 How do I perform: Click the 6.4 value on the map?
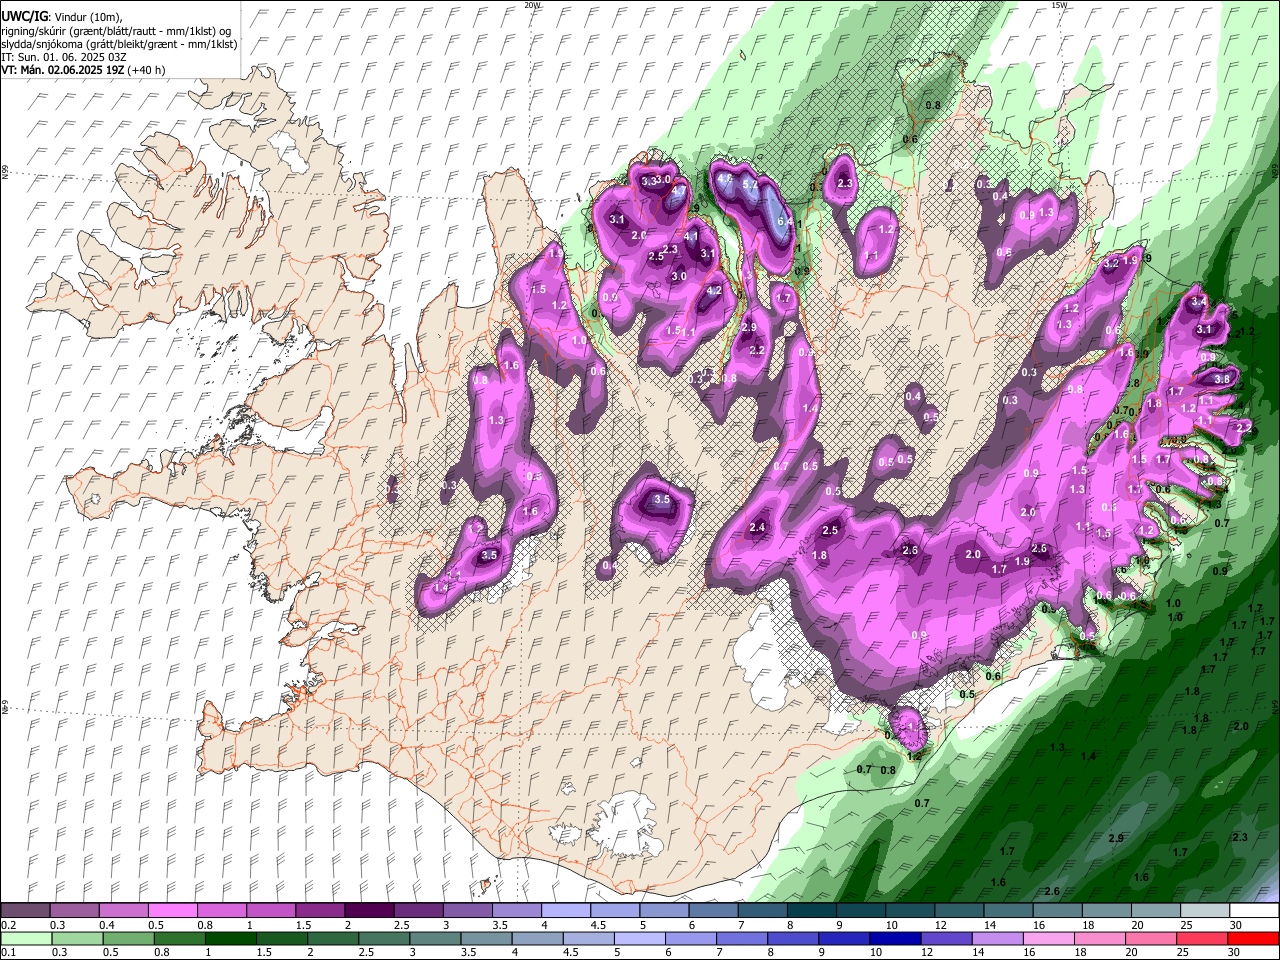click(x=785, y=222)
